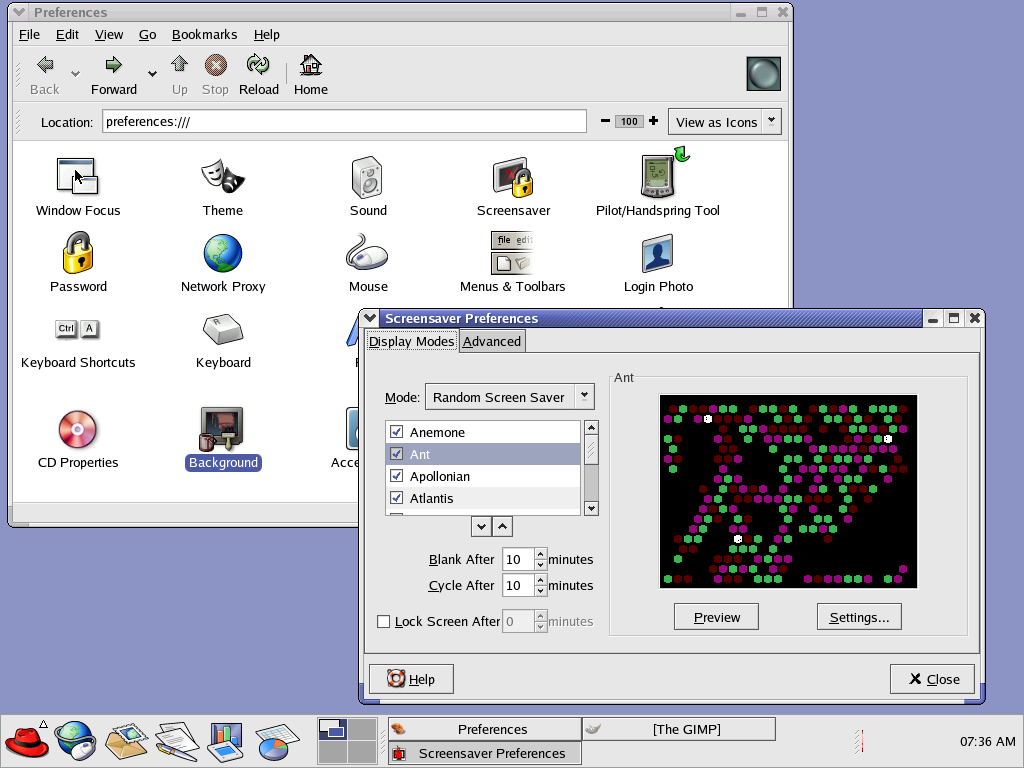
Task: Open the Red Hat main menu
Action: pyautogui.click(x=26, y=741)
